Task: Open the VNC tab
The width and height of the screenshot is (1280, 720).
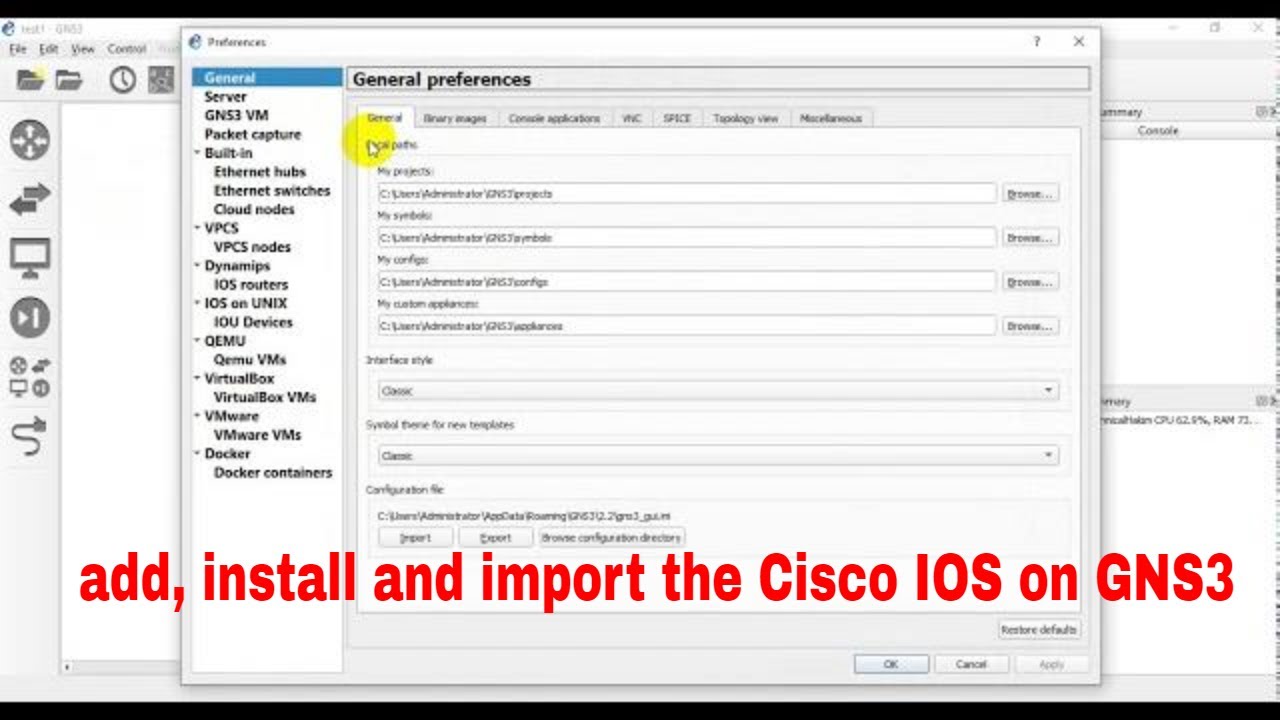Action: coord(632,118)
